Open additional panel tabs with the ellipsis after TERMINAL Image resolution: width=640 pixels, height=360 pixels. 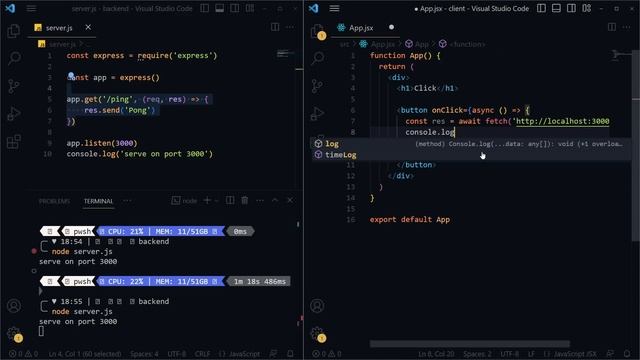(x=127, y=200)
